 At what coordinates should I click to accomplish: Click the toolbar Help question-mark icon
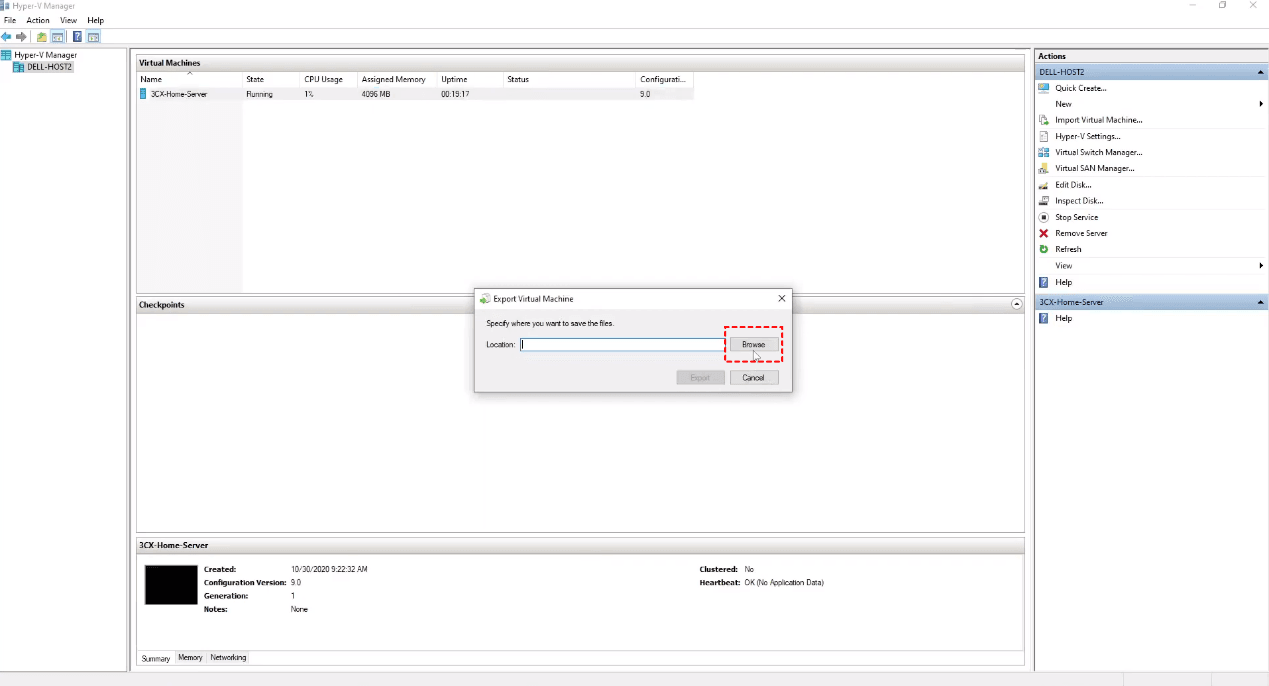tap(77, 37)
